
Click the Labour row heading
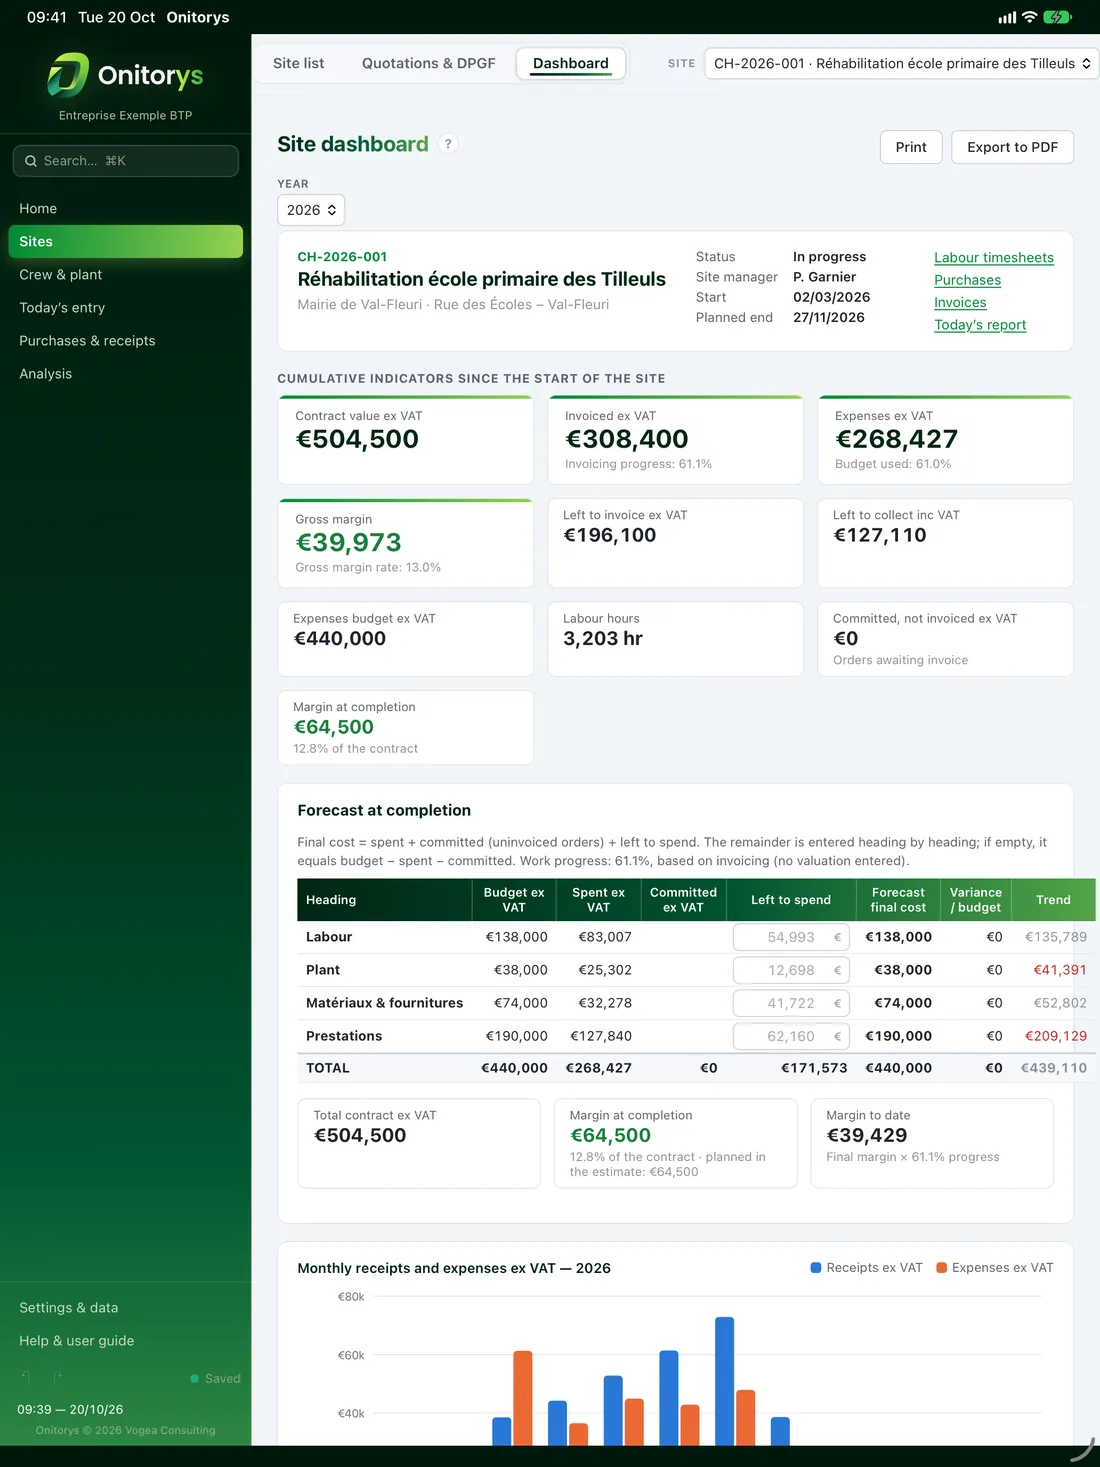[x=329, y=937]
